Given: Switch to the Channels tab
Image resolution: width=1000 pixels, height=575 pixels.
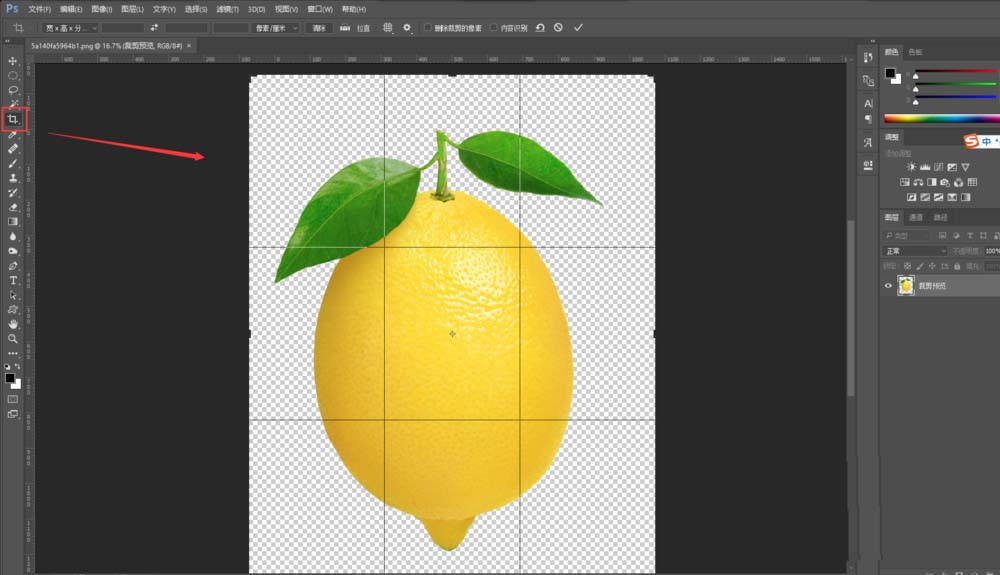Looking at the screenshot, I should coord(916,217).
